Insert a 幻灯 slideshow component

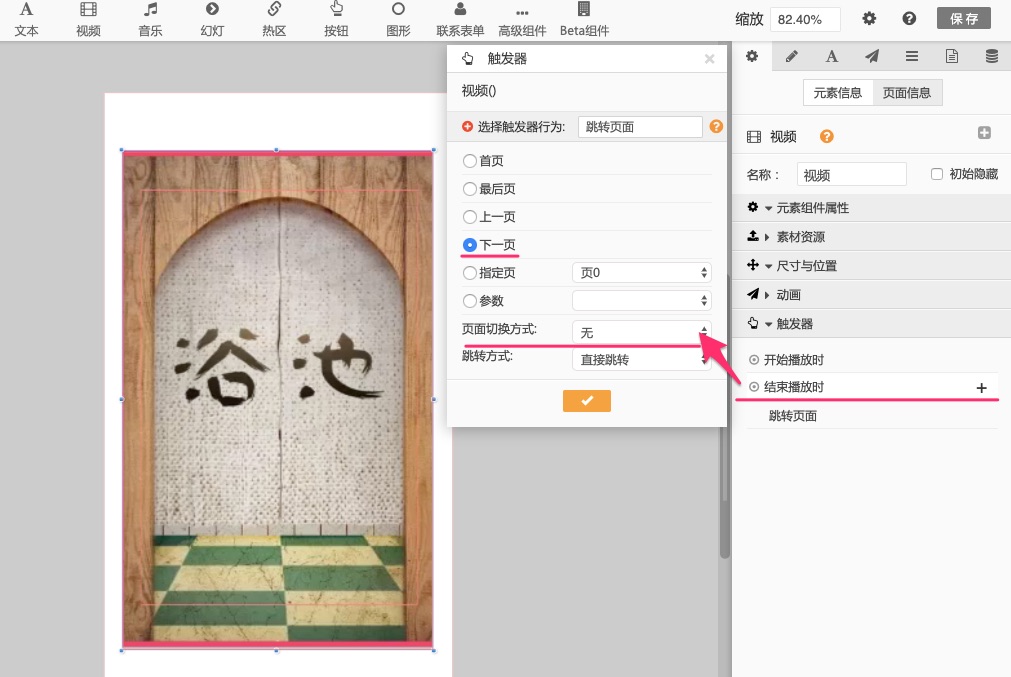(212, 19)
